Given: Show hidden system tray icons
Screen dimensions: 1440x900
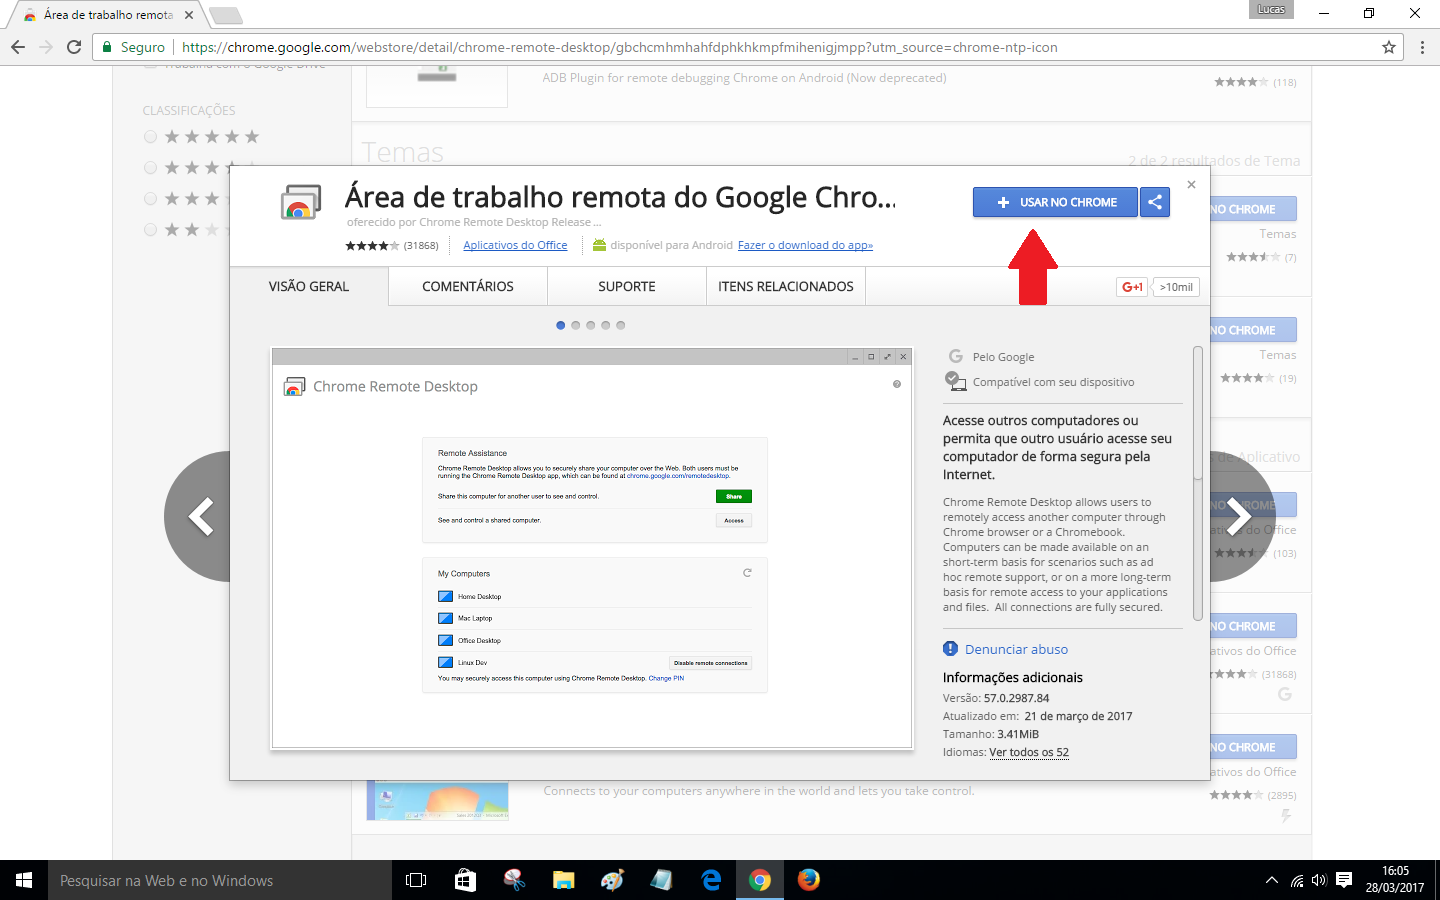Looking at the screenshot, I should coord(1272,880).
